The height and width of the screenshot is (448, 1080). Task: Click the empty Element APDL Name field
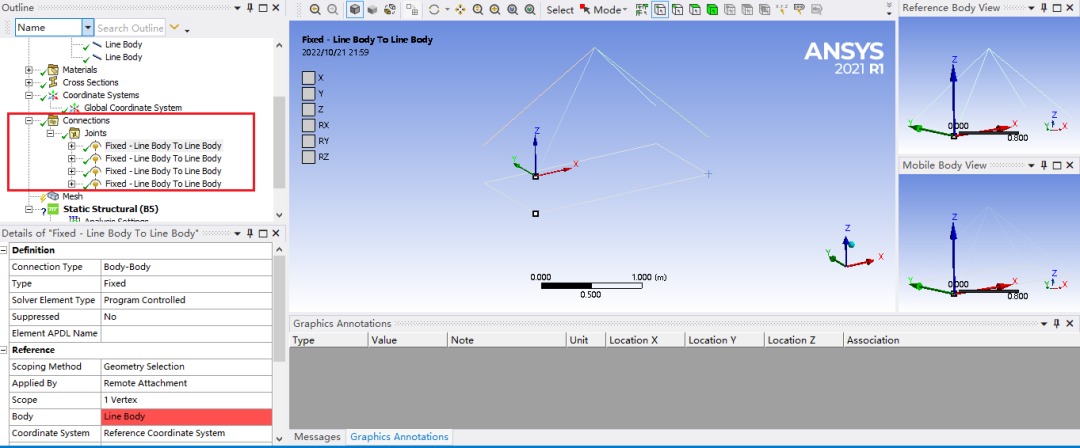pyautogui.click(x=186, y=334)
